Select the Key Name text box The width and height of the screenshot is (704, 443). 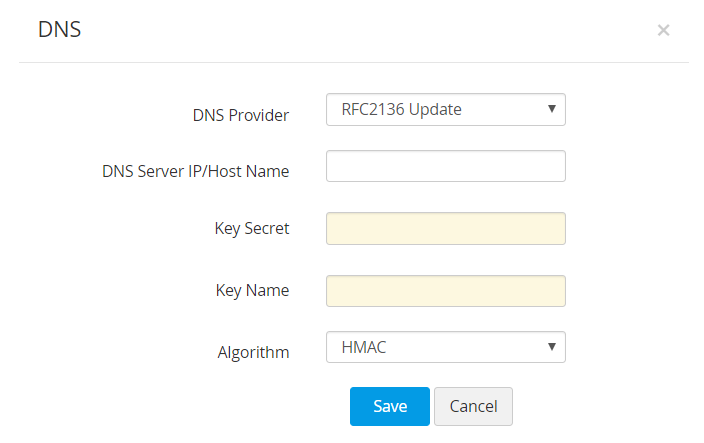[x=445, y=291]
